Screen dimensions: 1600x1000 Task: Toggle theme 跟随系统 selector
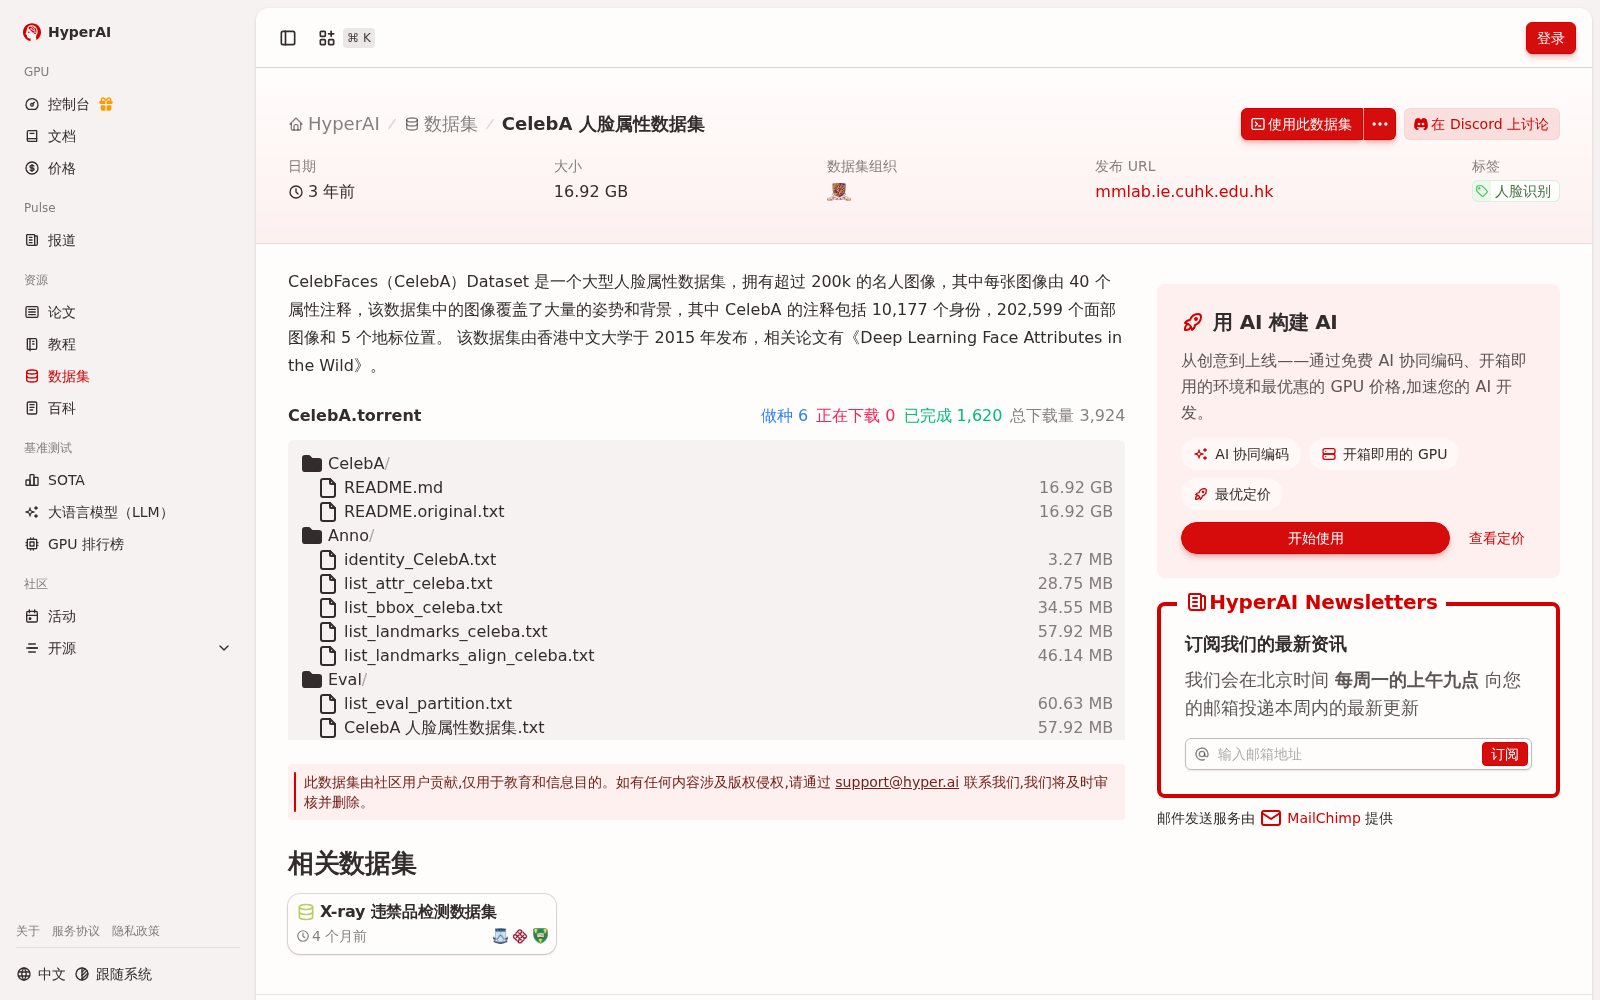point(113,974)
